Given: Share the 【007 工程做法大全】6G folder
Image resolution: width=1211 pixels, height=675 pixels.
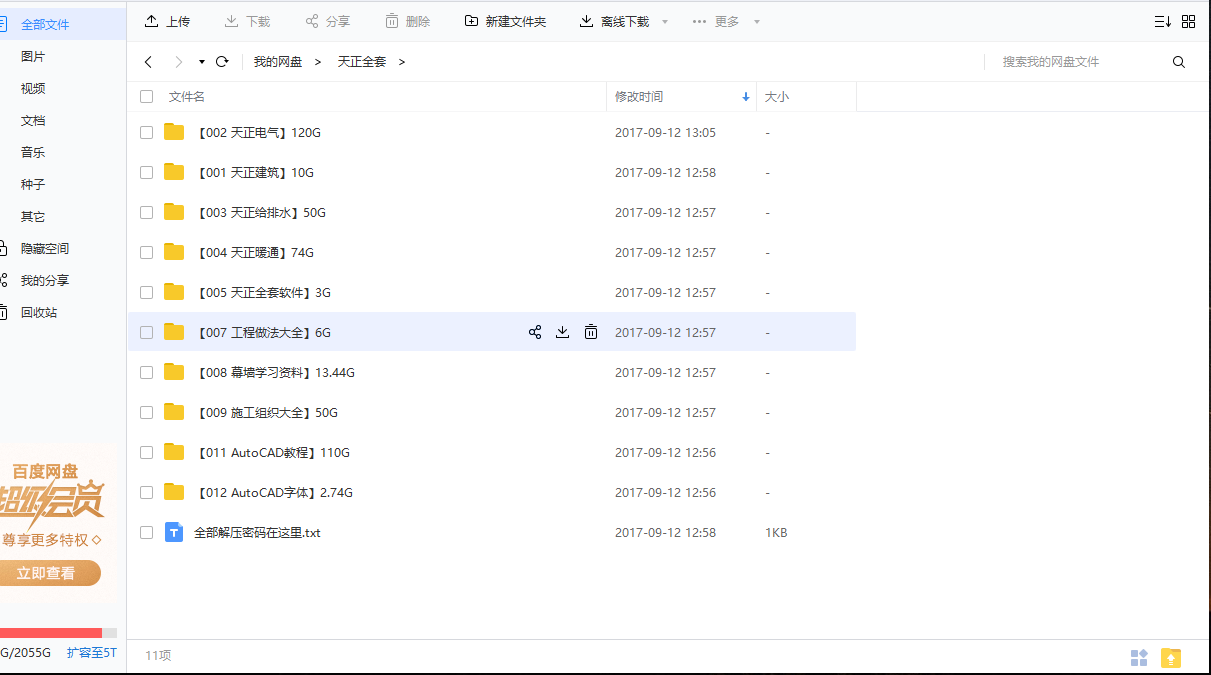Looking at the screenshot, I should [x=535, y=332].
